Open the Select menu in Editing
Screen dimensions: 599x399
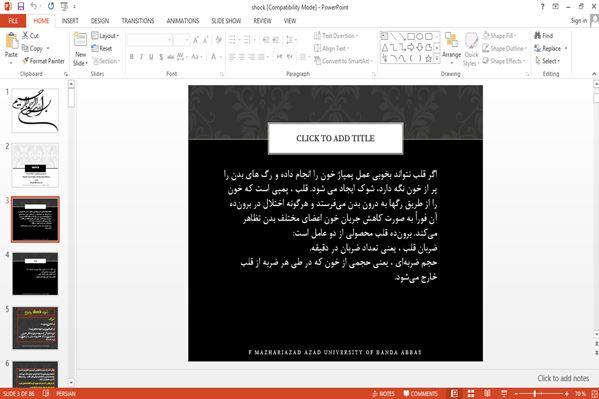click(x=547, y=61)
